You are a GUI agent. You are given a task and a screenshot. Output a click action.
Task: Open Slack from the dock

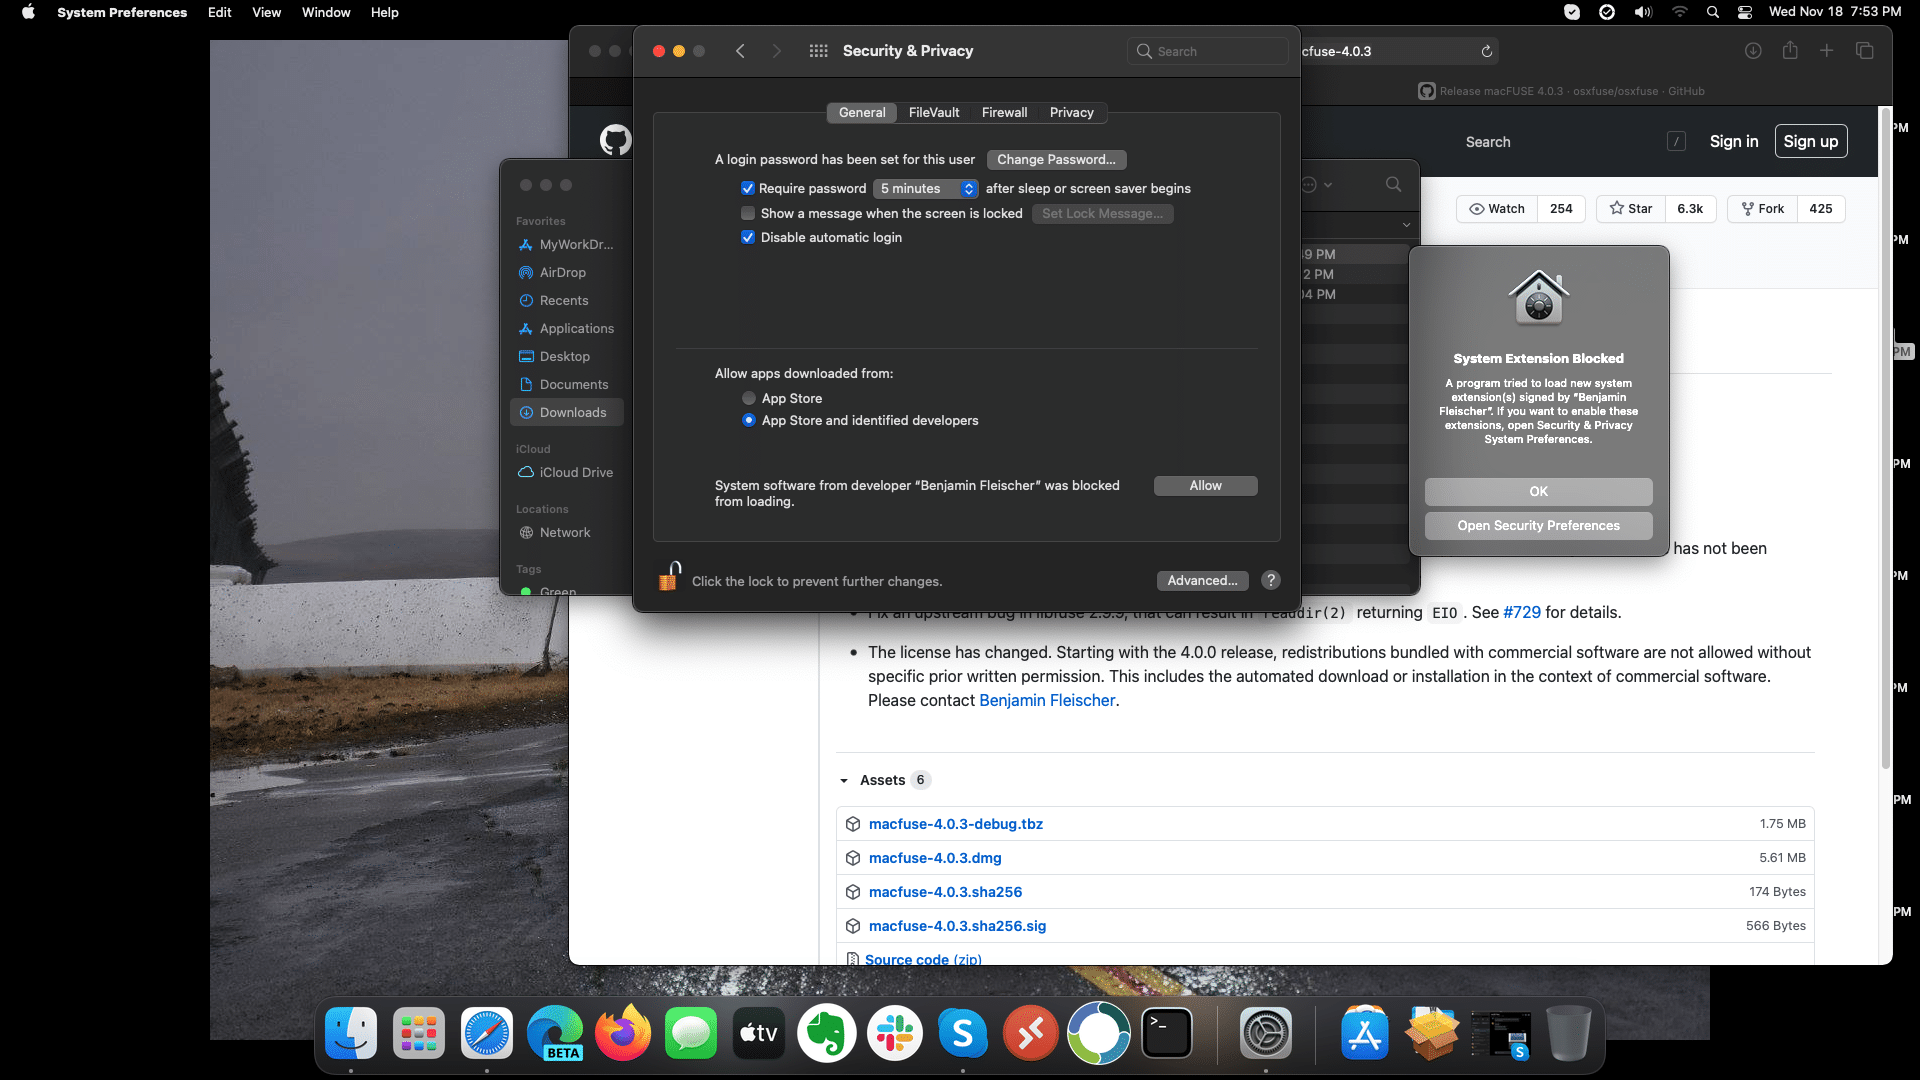coord(895,1034)
